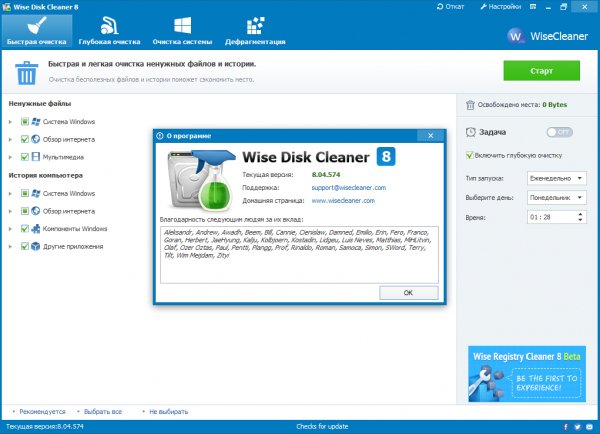600x434 pixels.
Task: Click the green Старт button
Action: 541,71
